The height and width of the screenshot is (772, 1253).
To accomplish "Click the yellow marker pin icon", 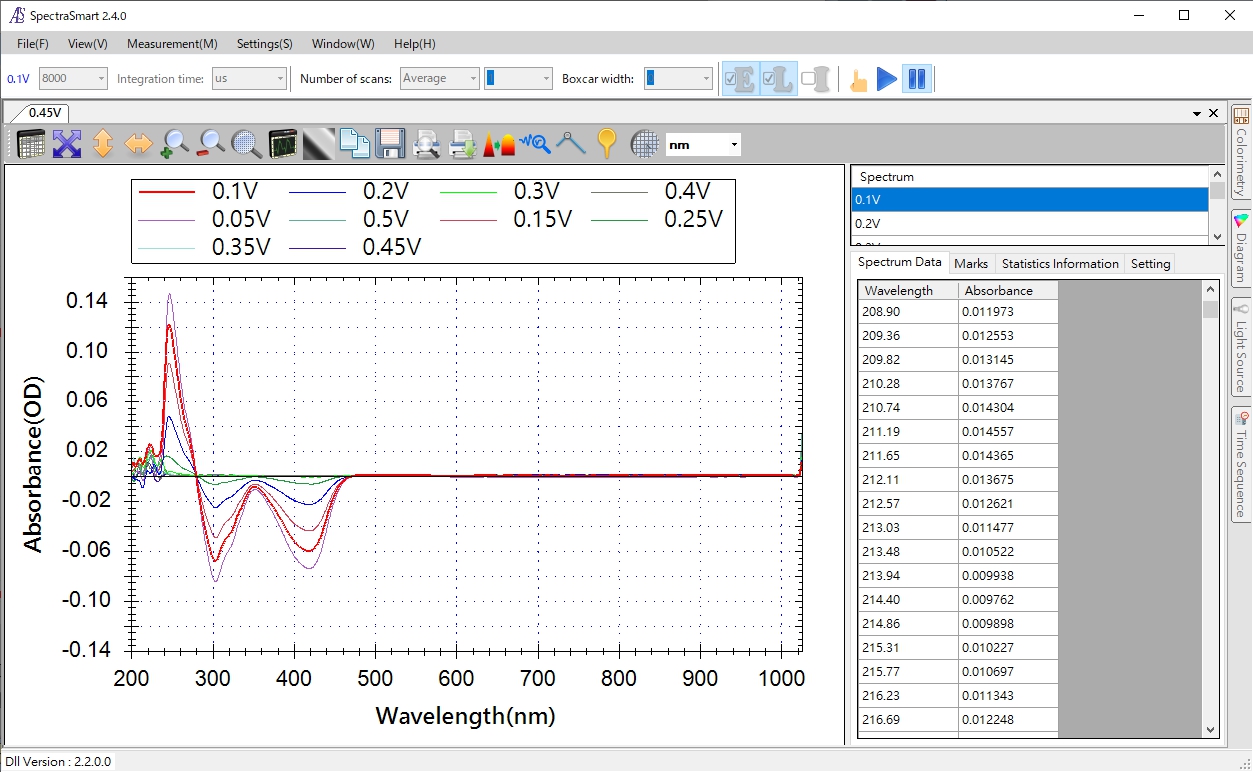I will [606, 144].
